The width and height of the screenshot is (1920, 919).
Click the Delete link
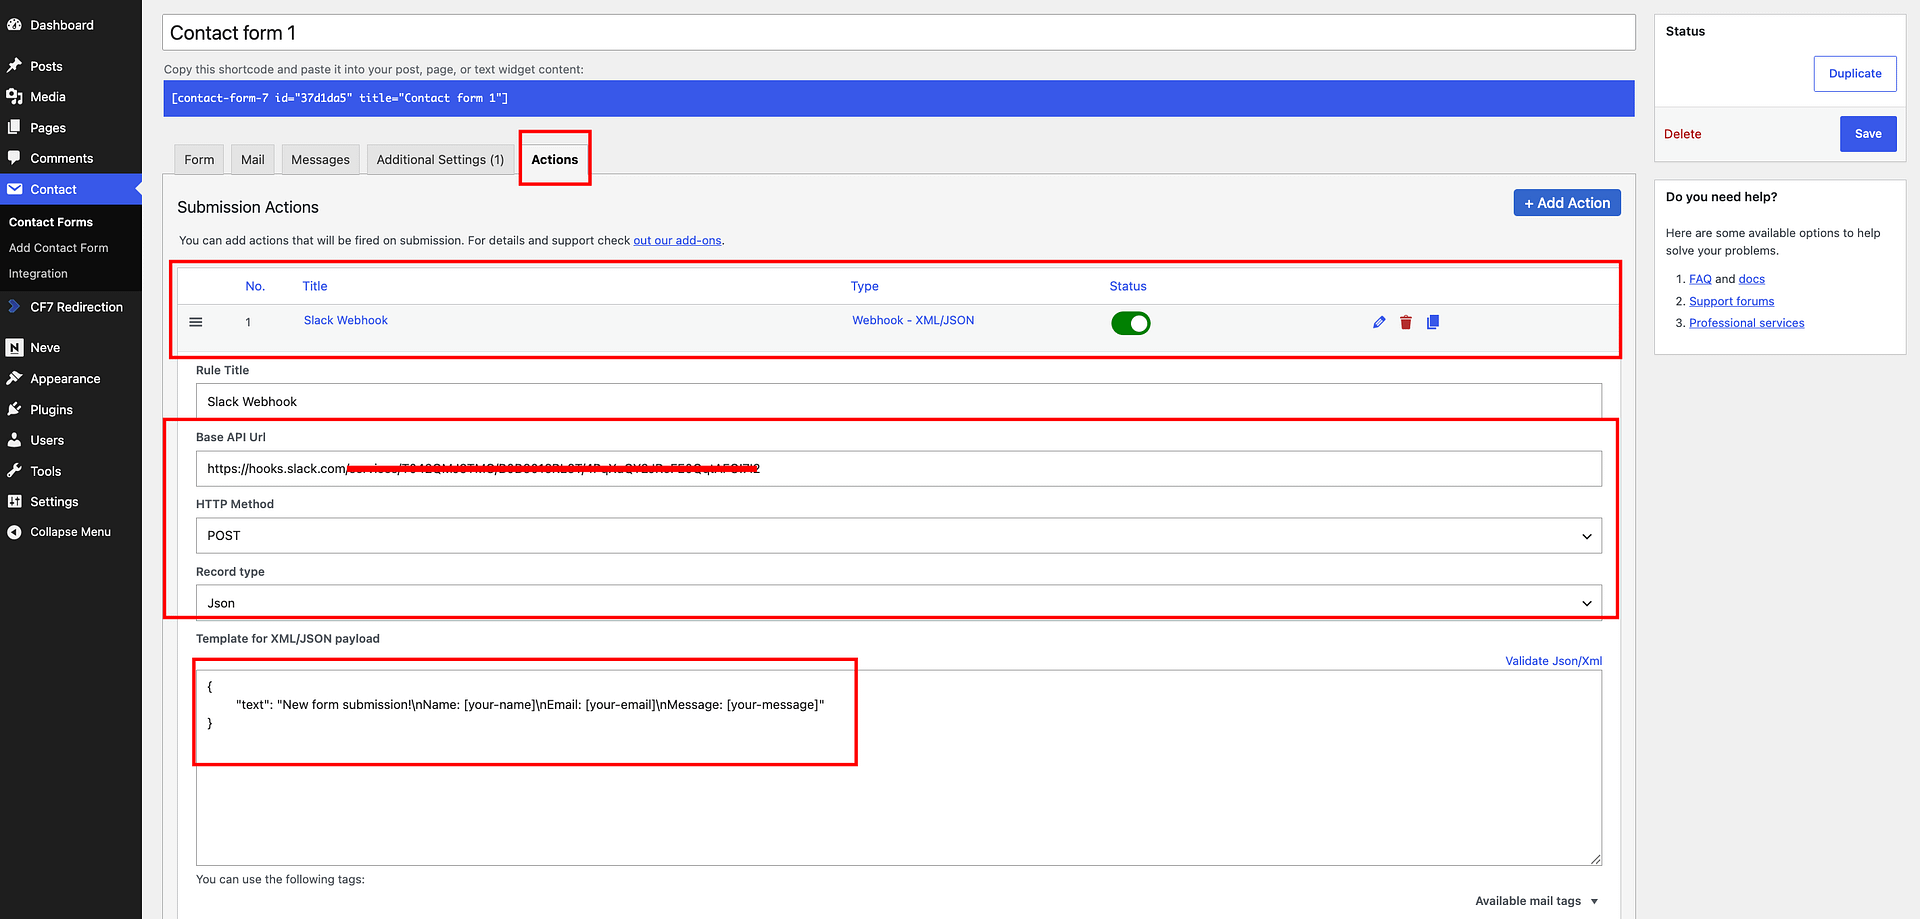pyautogui.click(x=1682, y=134)
